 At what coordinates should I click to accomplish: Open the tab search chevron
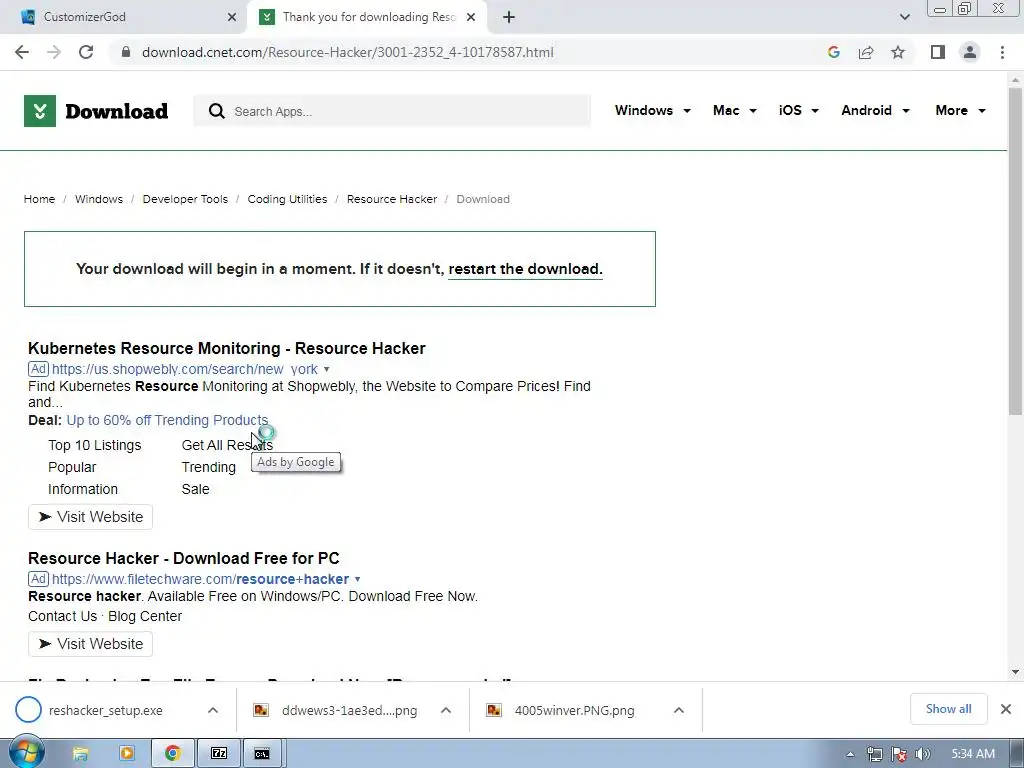(904, 17)
